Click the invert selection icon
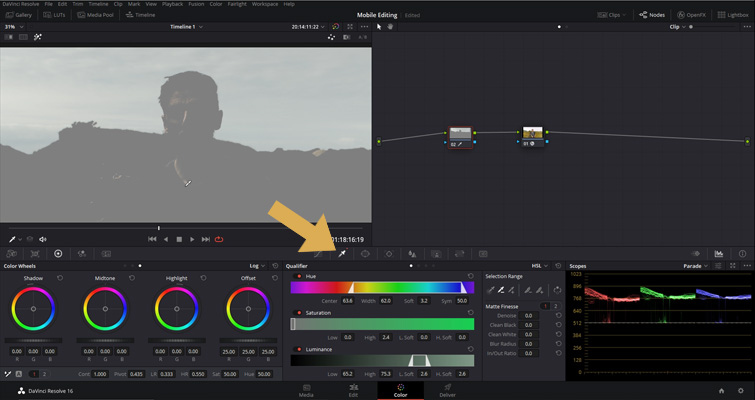Viewport: 755px width, 400px height. (557, 290)
